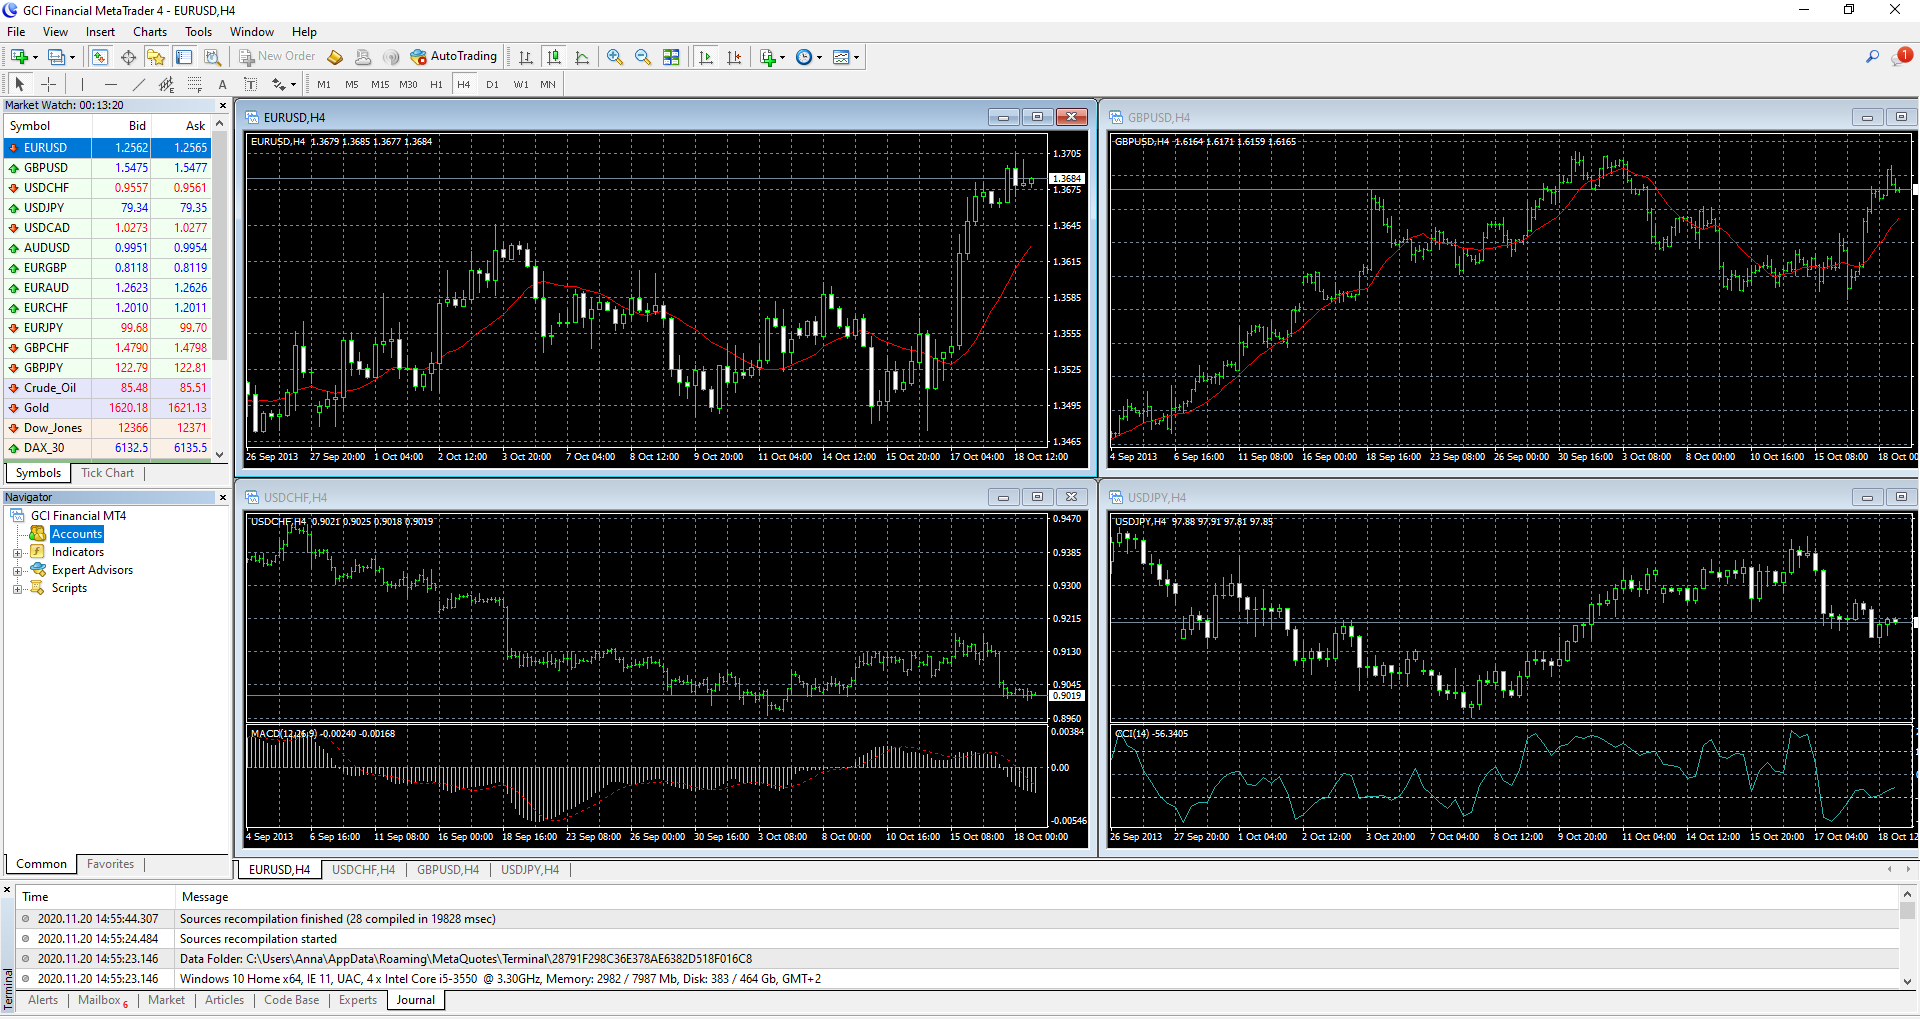Open the Strategy Tester icon
Viewport: 1920px width, 1019px height.
point(212,57)
